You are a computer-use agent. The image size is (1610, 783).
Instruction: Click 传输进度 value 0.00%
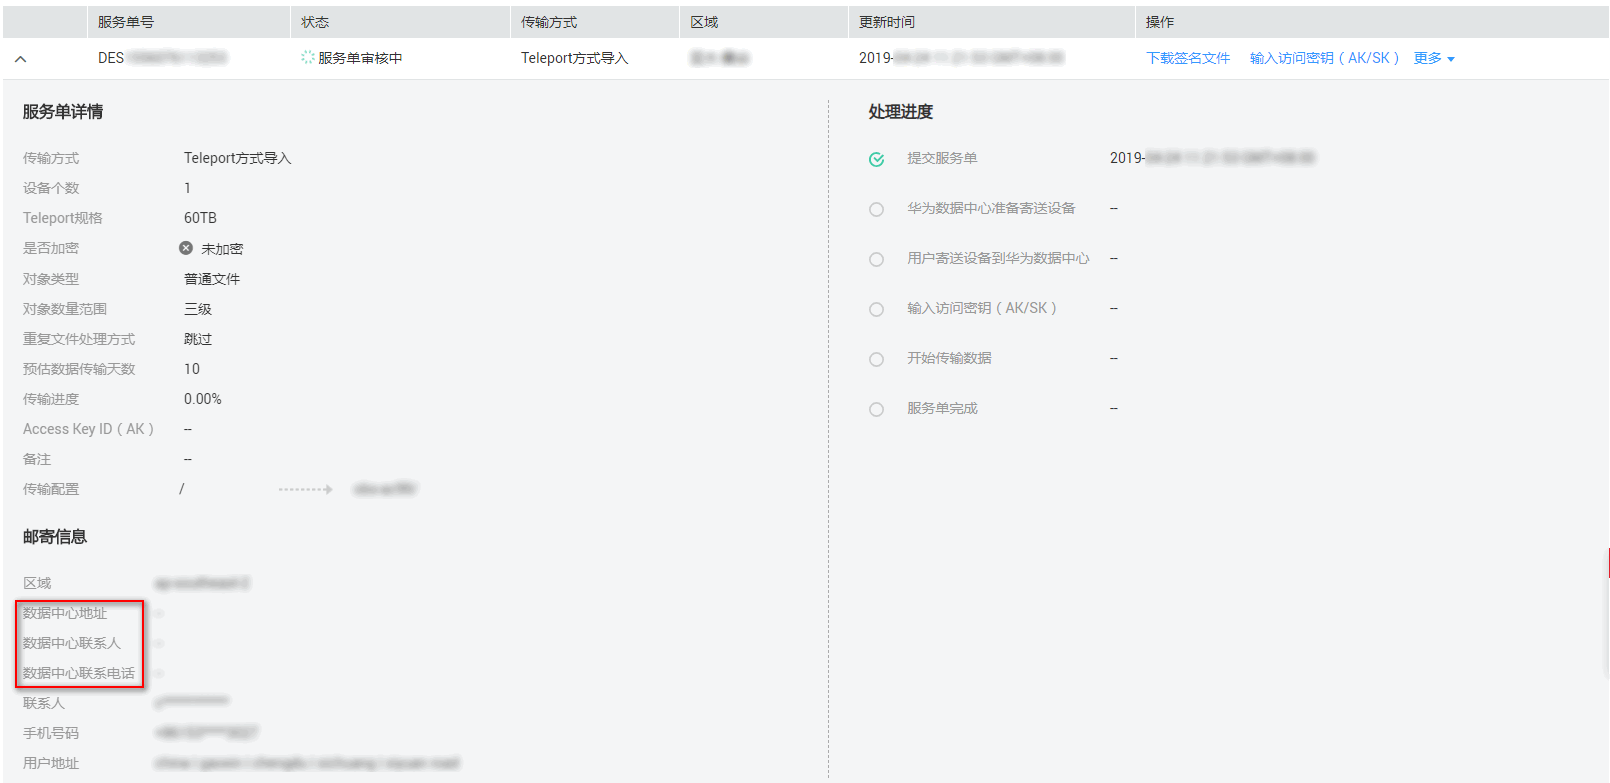point(203,399)
